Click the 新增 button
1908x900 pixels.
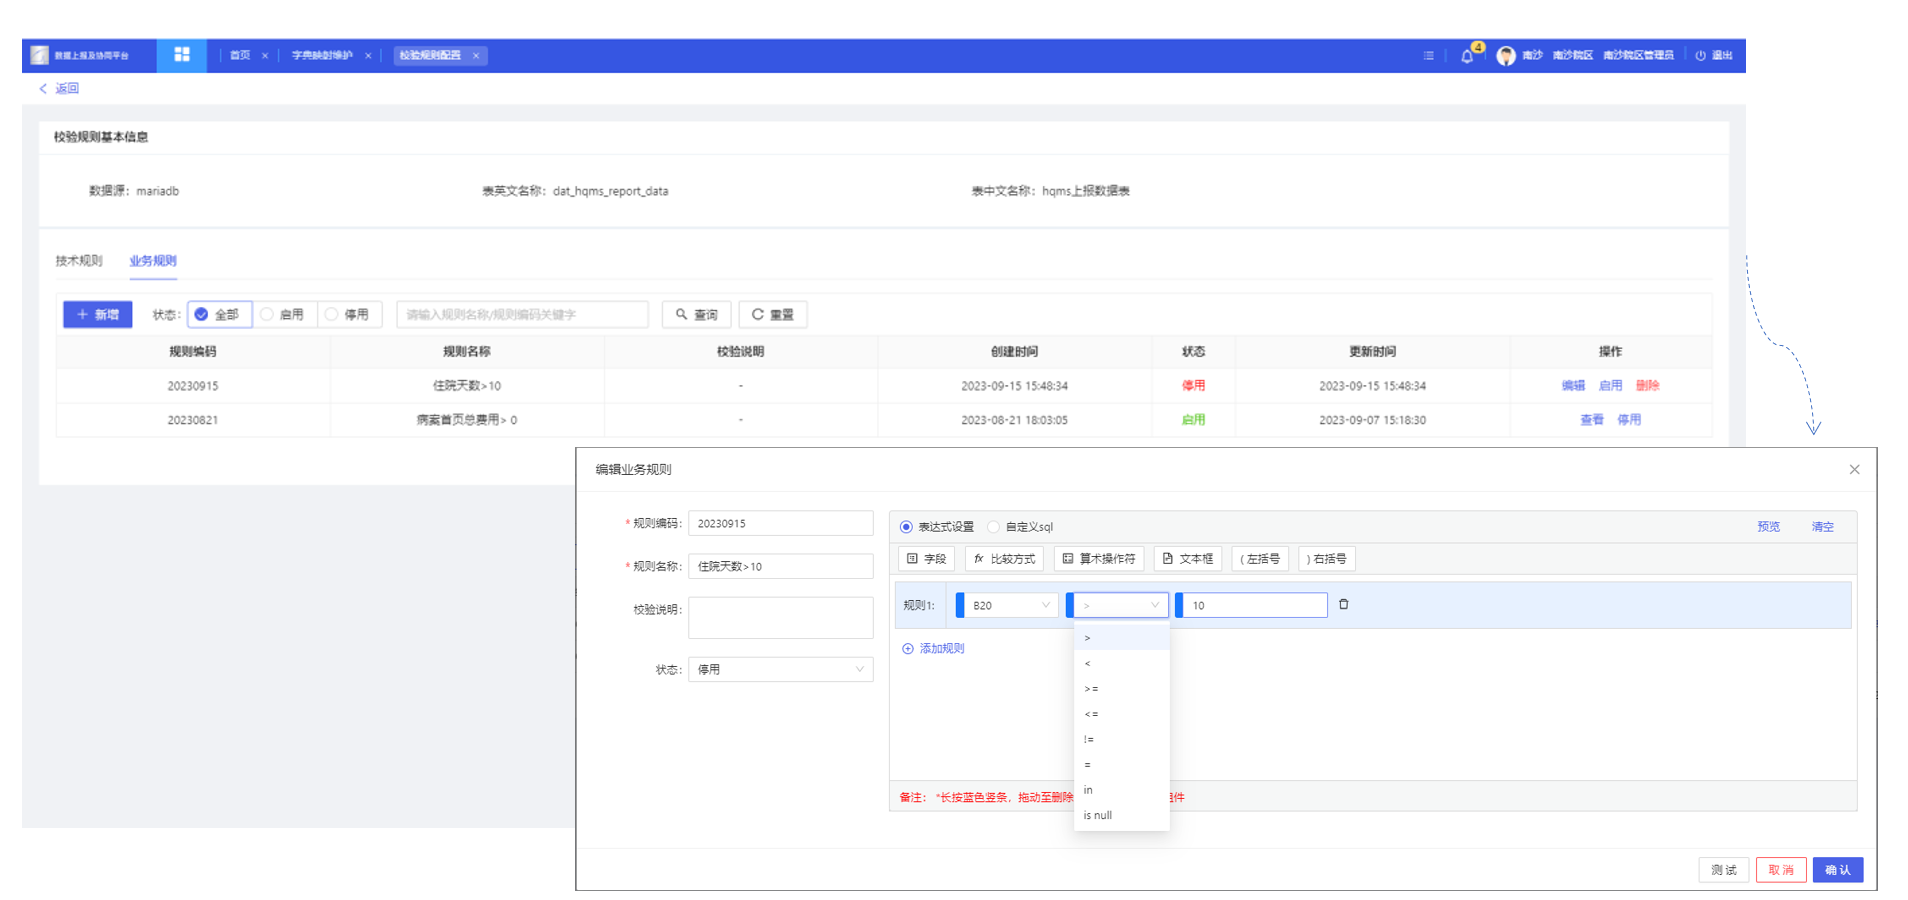tap(98, 314)
